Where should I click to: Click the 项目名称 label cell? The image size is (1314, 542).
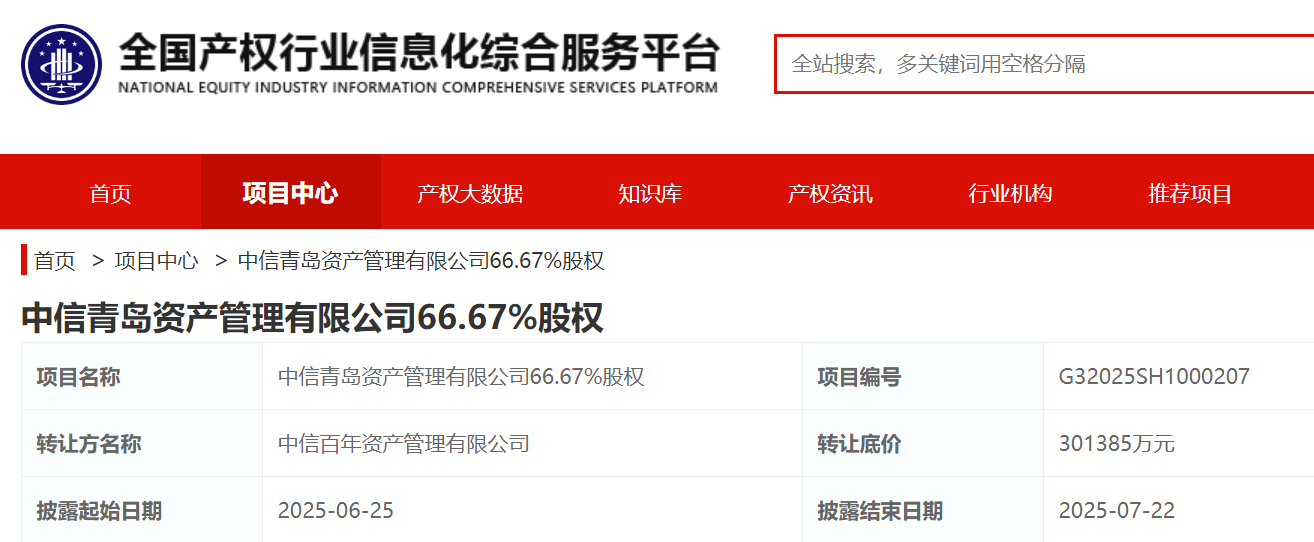point(142,377)
